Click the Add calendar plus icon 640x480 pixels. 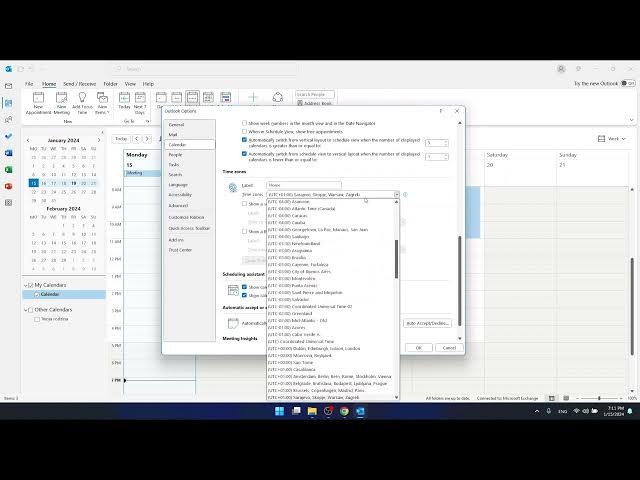click(x=253, y=97)
